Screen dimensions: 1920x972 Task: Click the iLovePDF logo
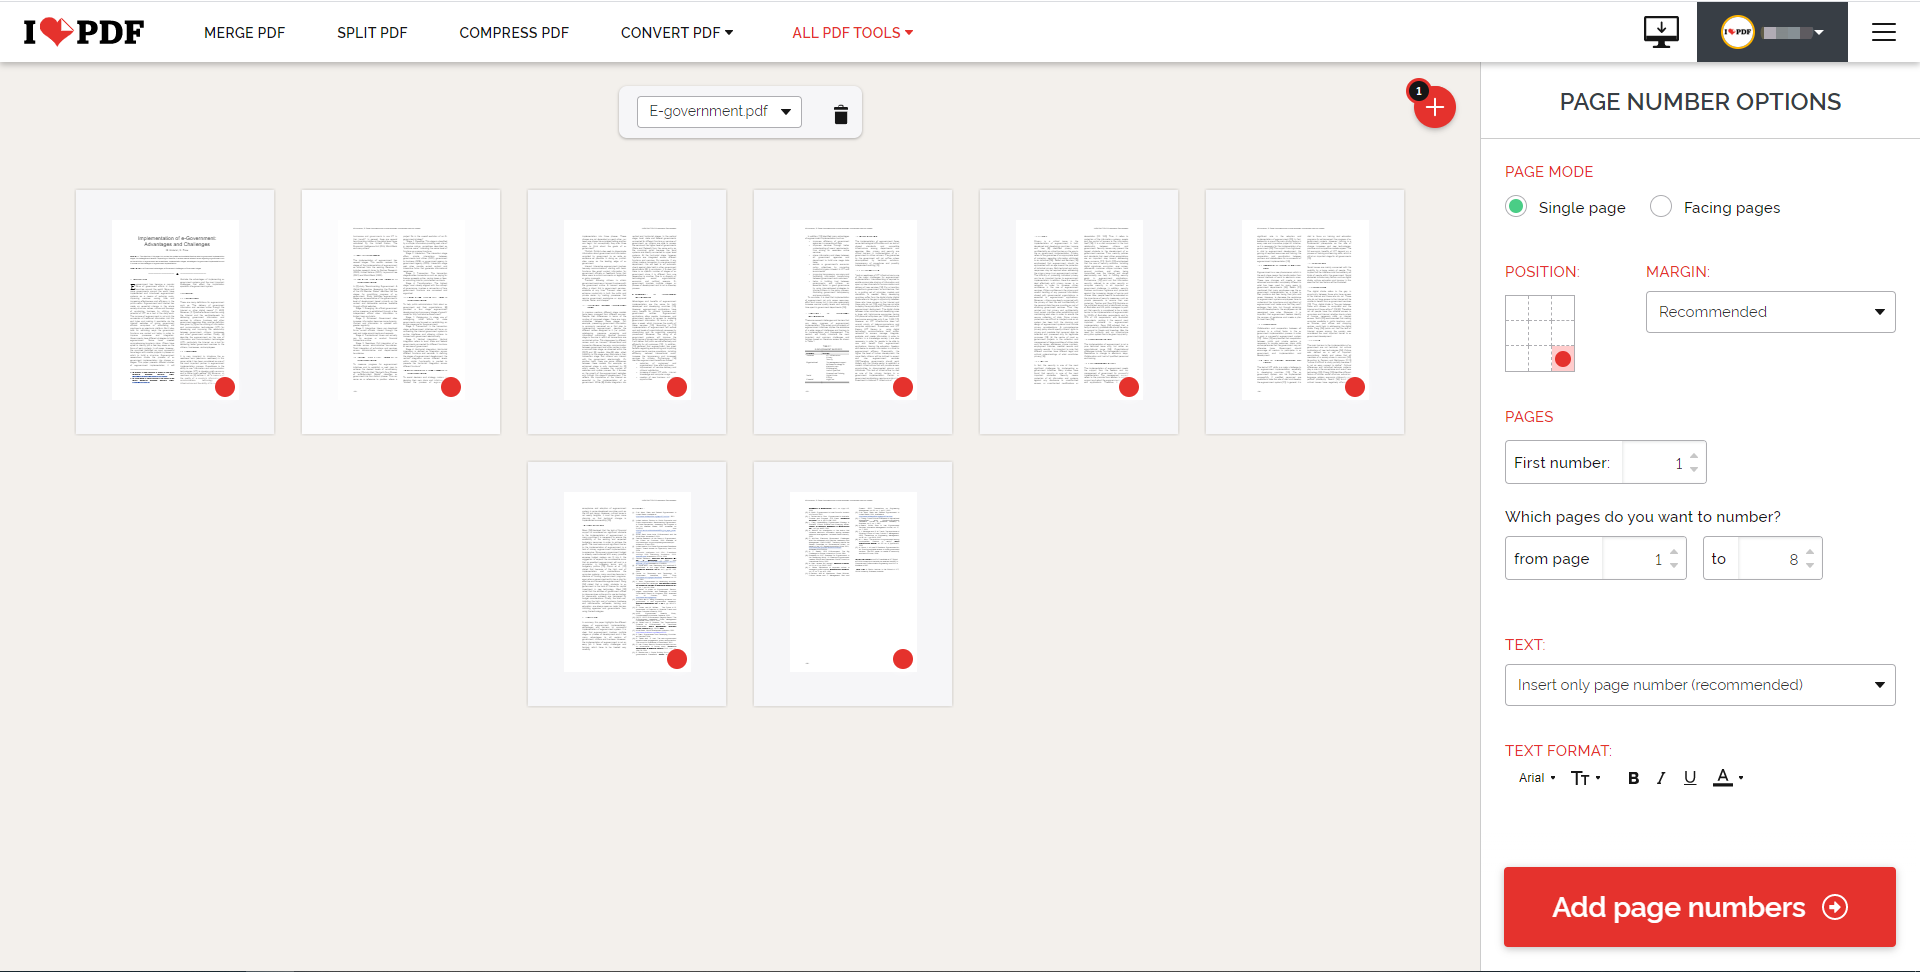(x=84, y=32)
